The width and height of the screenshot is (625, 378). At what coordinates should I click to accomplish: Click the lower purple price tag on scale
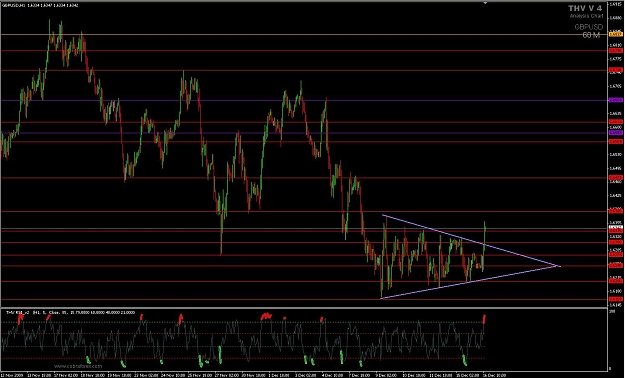coord(616,132)
